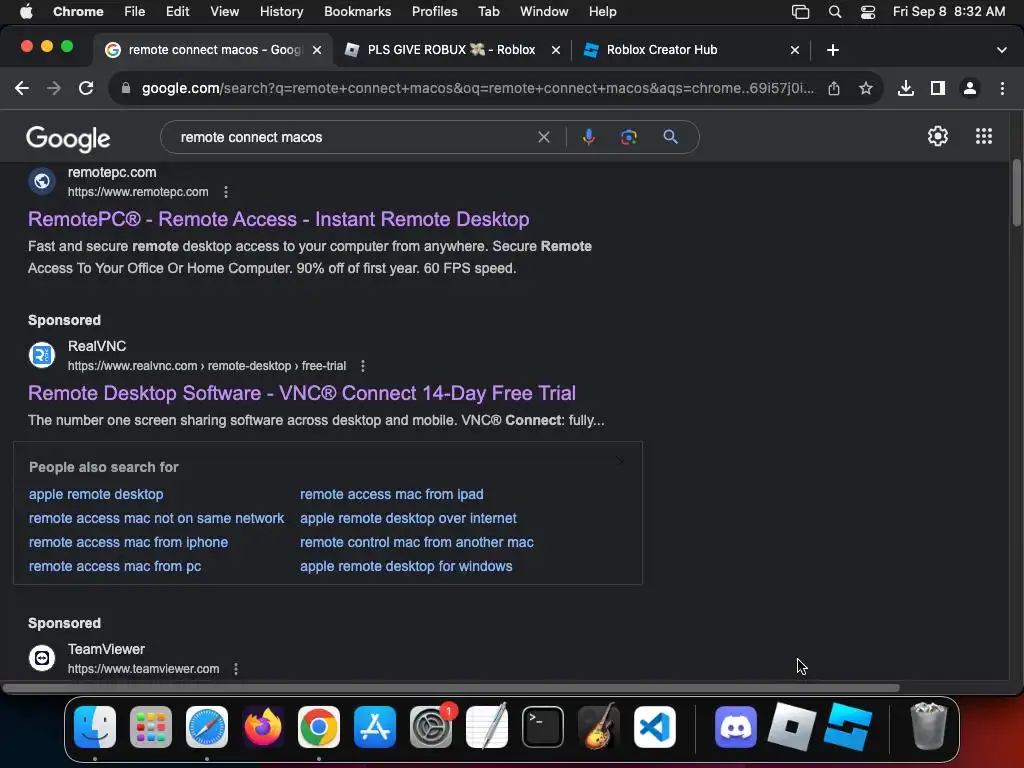
Task: Open Control Center in menu bar
Action: 868,12
